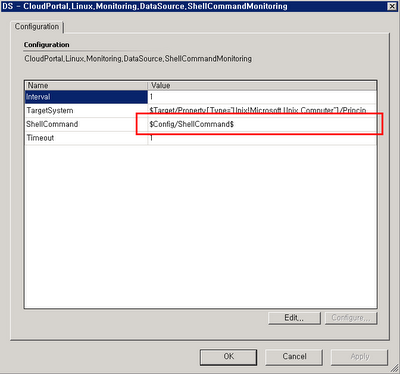The image size is (400, 374).
Task: Select the Configuration tab
Action: click(x=37, y=27)
